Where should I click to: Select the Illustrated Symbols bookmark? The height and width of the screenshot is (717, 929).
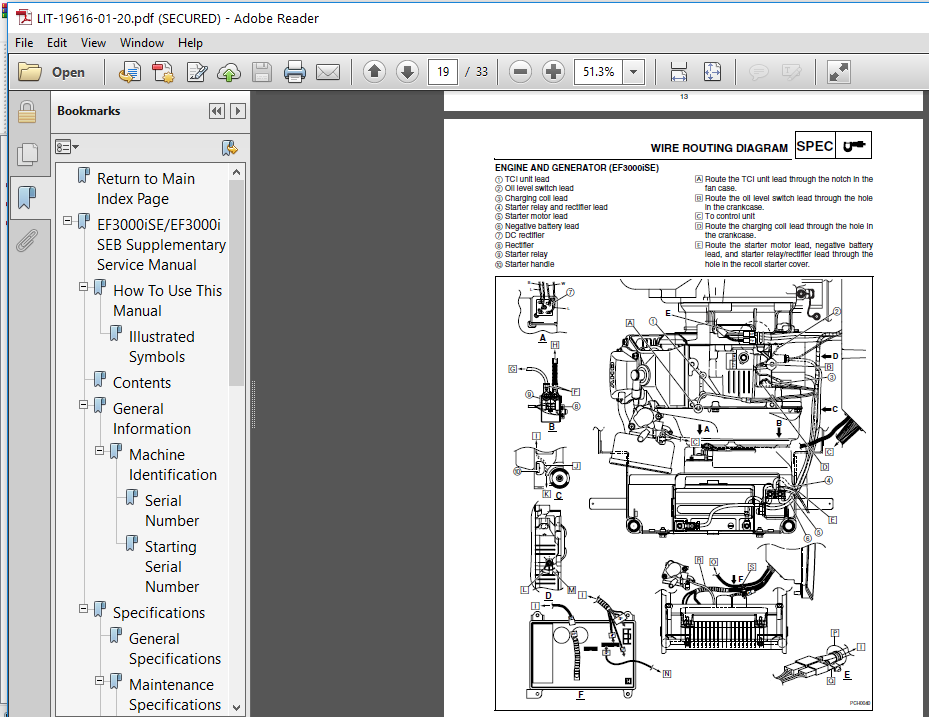tap(161, 347)
